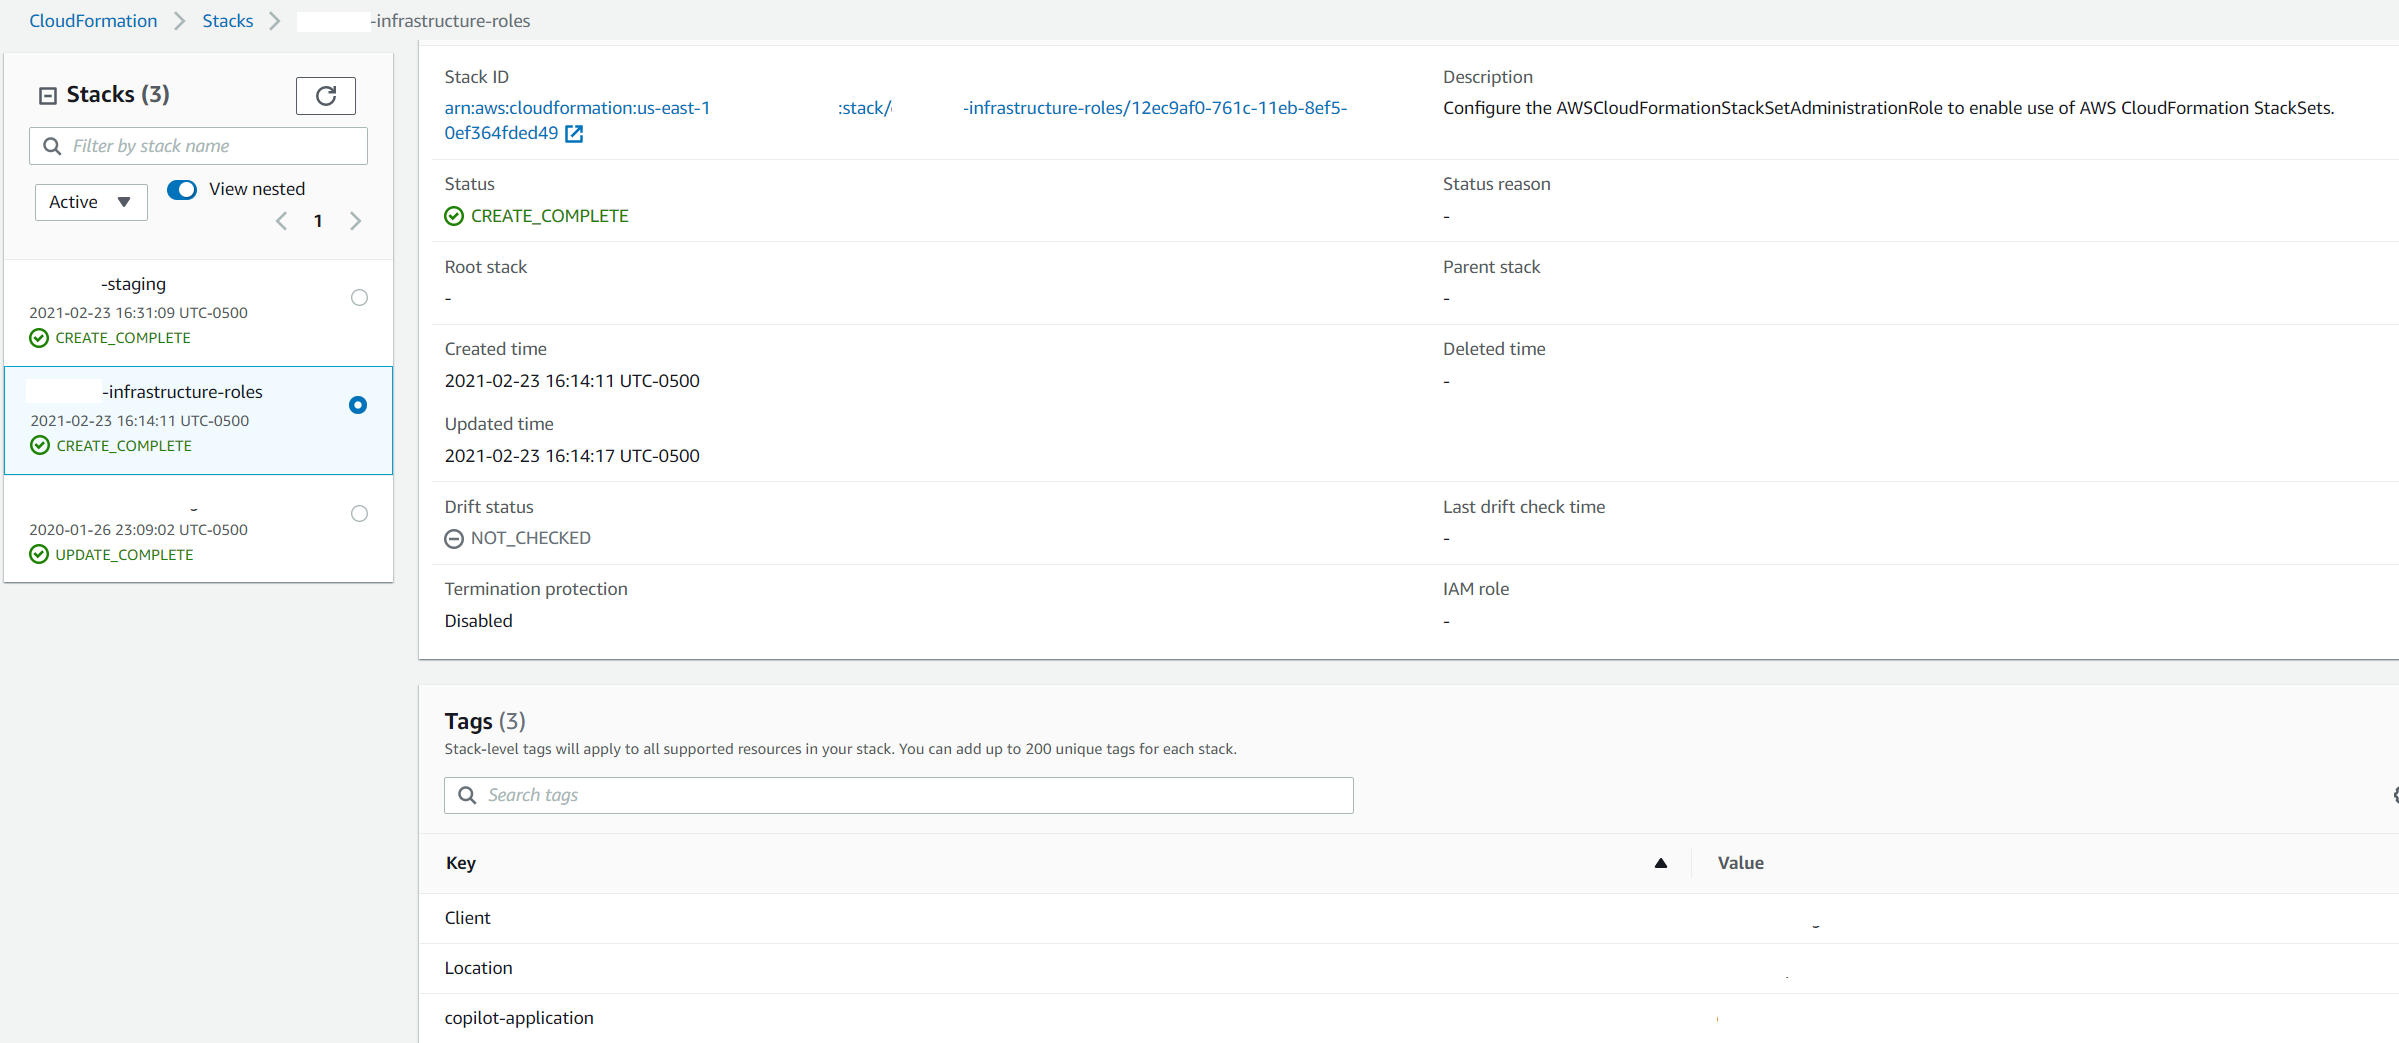This screenshot has height=1043, width=2399.
Task: Open Stack ID external link icon
Action: click(x=574, y=133)
